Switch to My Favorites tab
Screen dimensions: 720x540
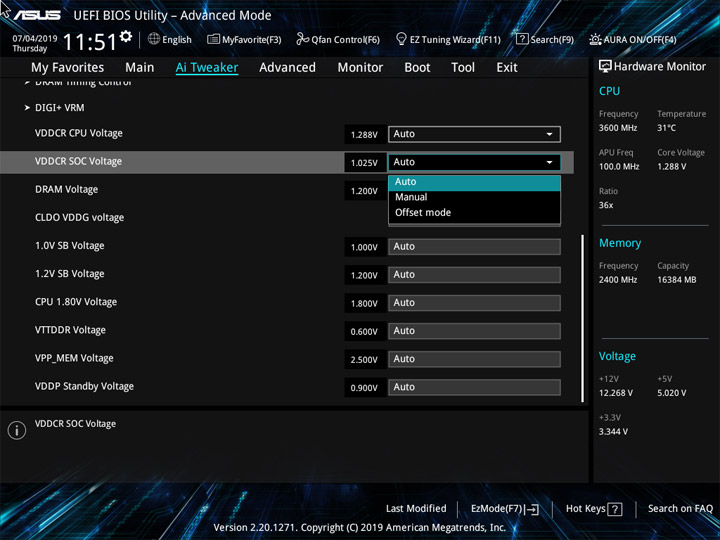click(x=68, y=68)
